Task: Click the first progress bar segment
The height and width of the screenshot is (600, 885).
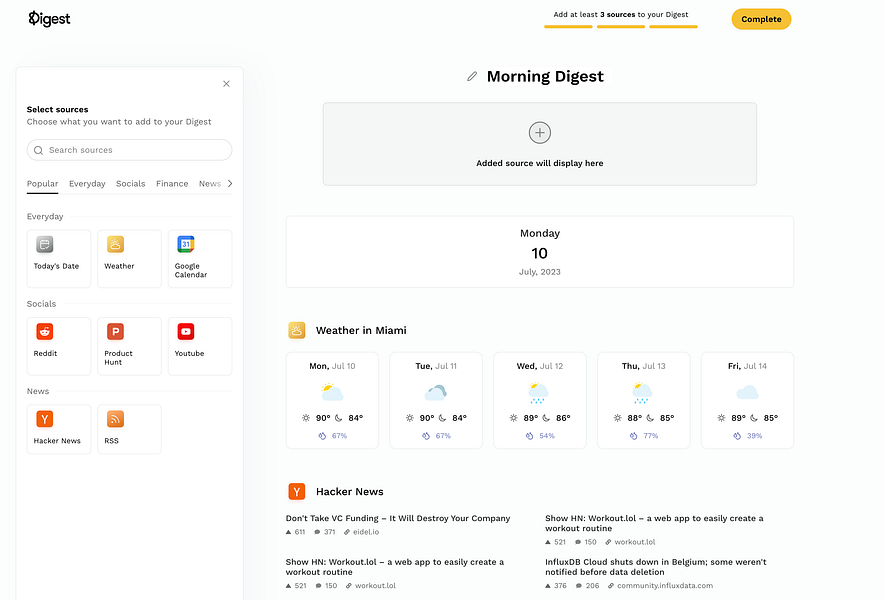Action: [x=568, y=27]
